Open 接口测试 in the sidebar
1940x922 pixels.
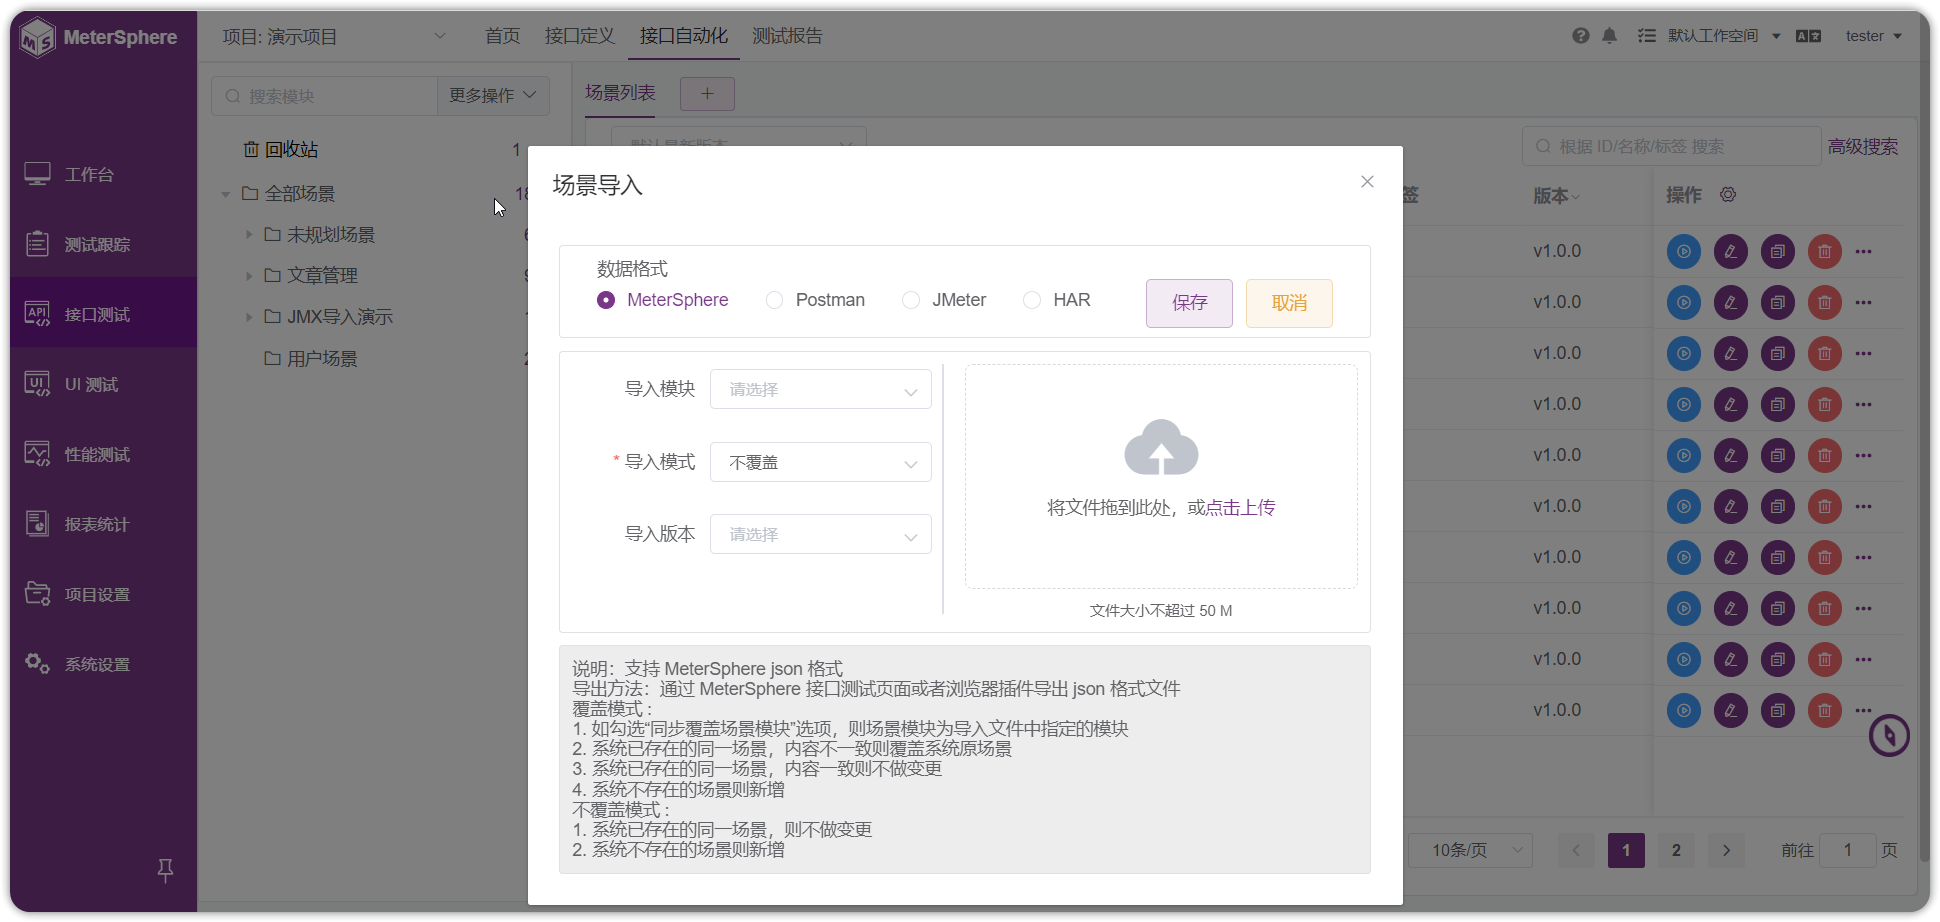point(103,314)
